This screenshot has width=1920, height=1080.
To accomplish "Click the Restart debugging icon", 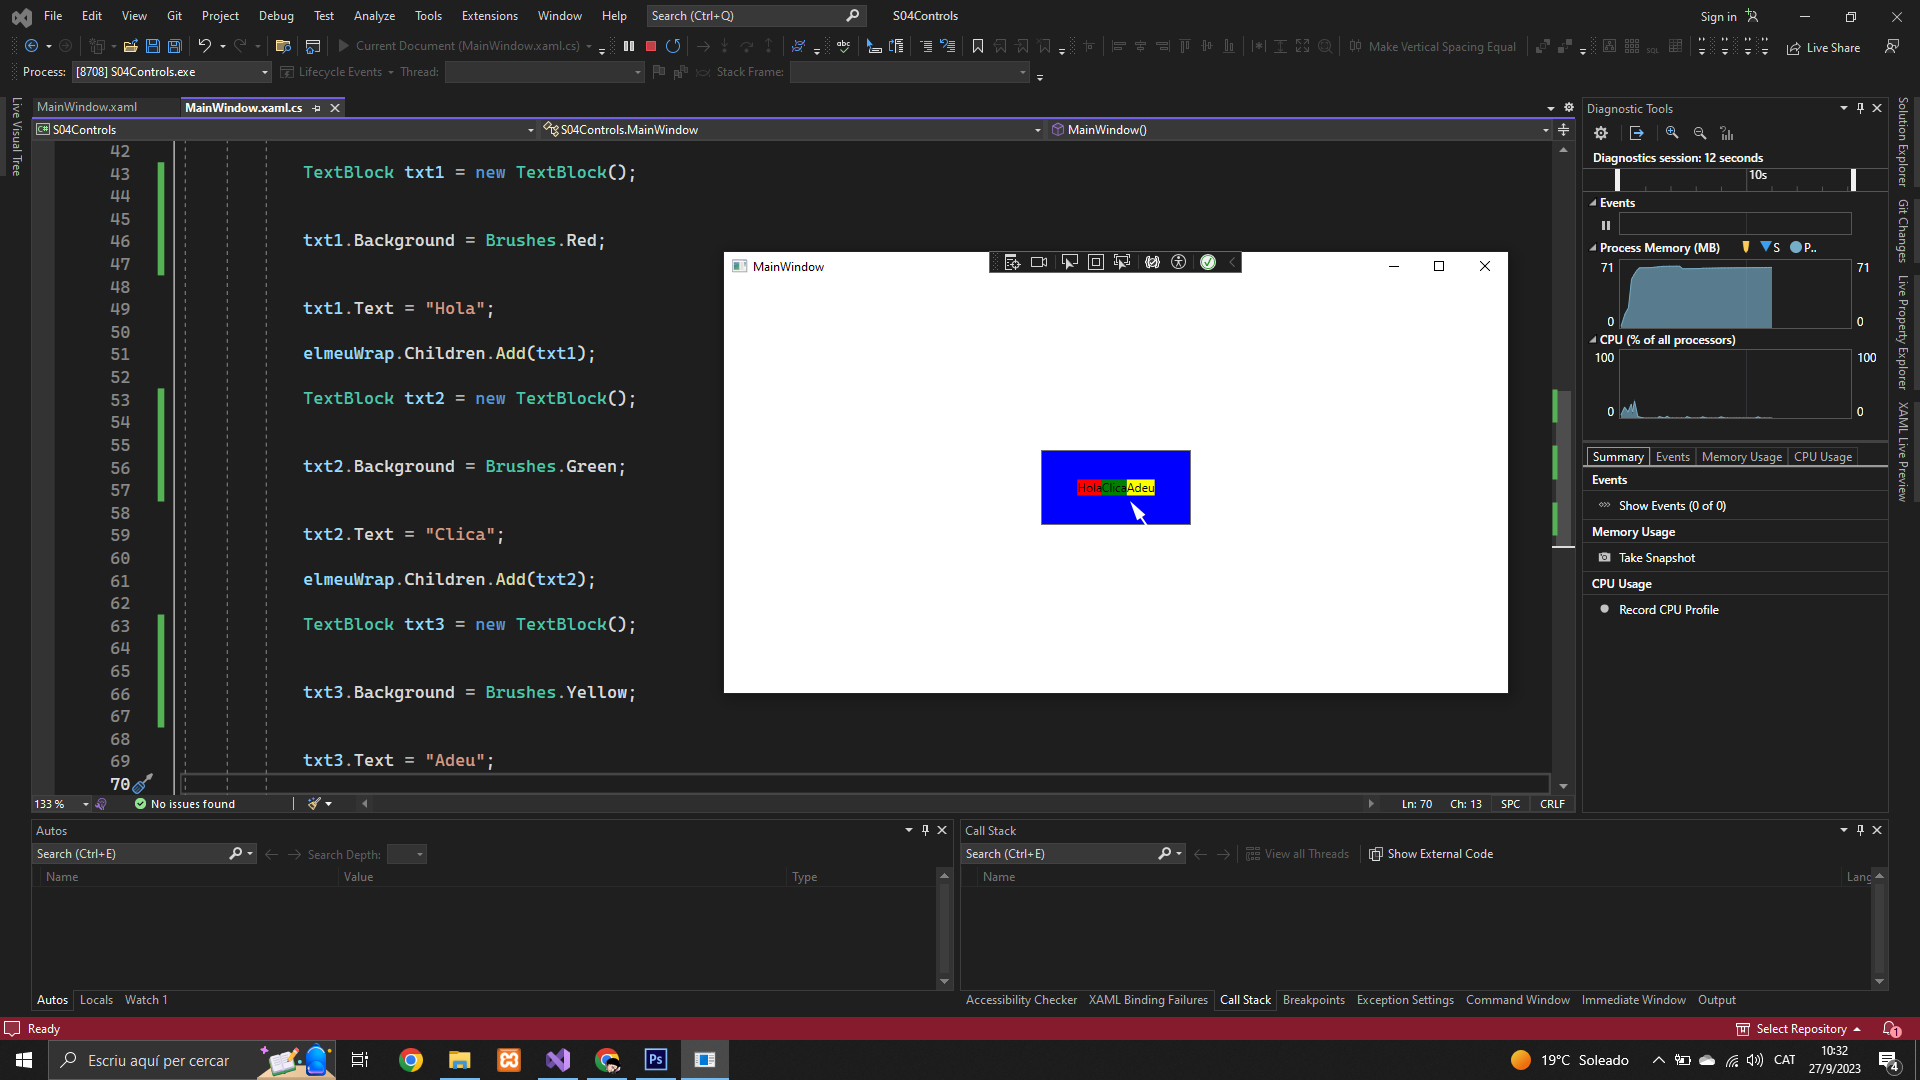I will (x=673, y=46).
